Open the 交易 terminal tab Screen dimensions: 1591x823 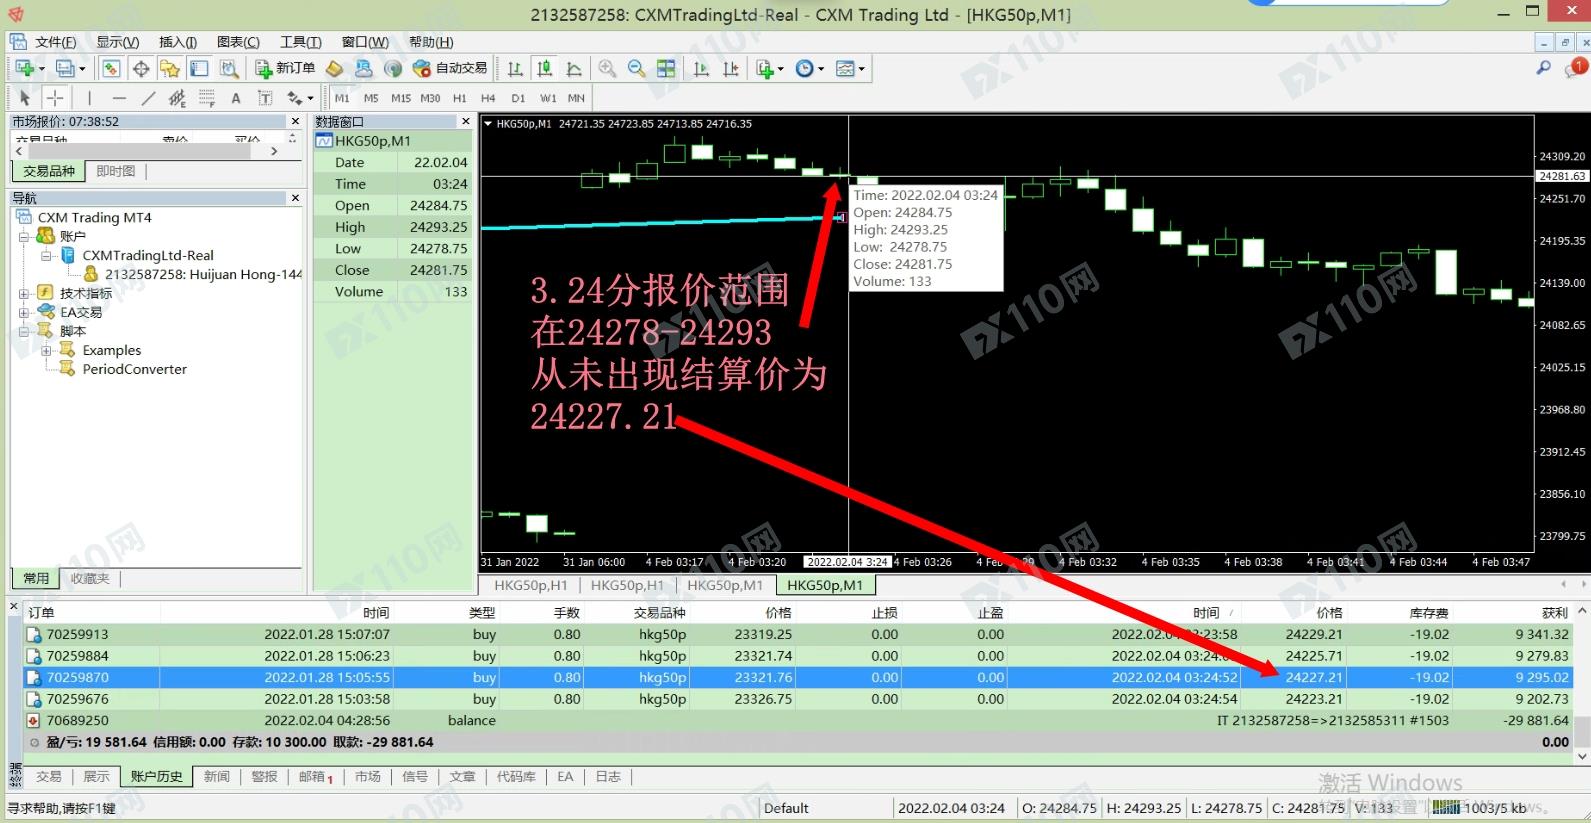[49, 777]
